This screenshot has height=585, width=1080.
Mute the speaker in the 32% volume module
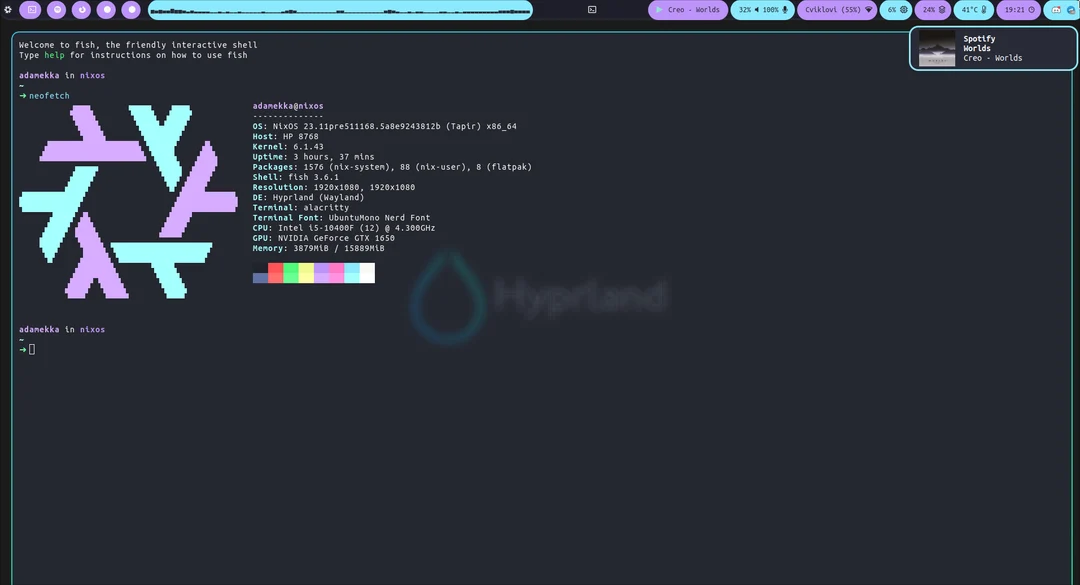coord(756,9)
